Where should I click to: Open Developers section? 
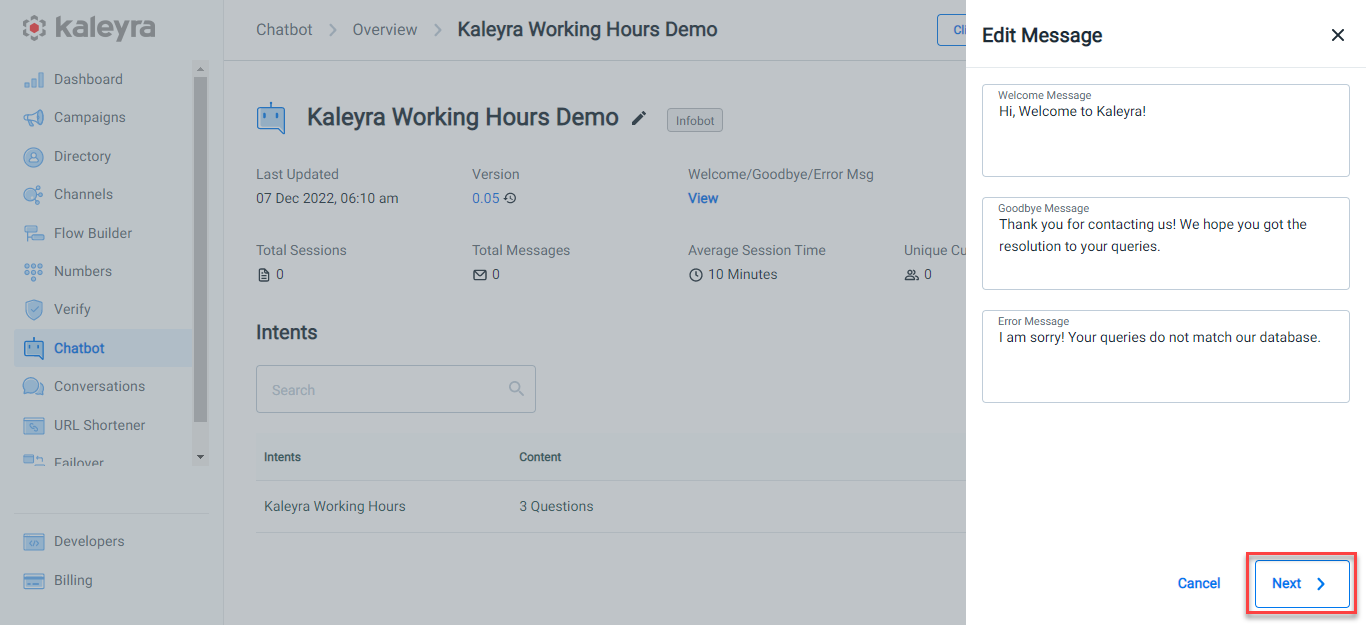89,542
